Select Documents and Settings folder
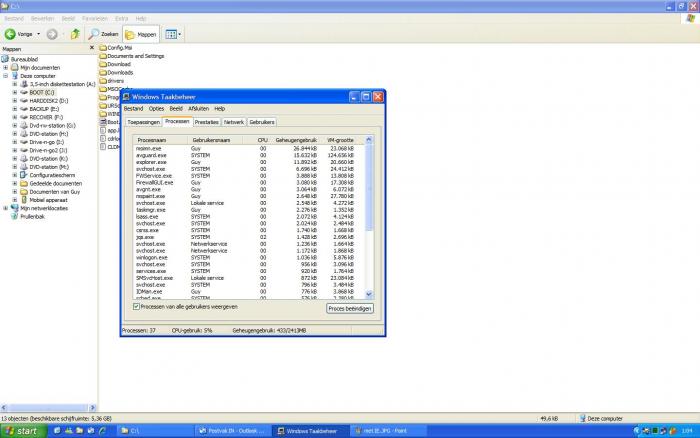 click(x=132, y=56)
